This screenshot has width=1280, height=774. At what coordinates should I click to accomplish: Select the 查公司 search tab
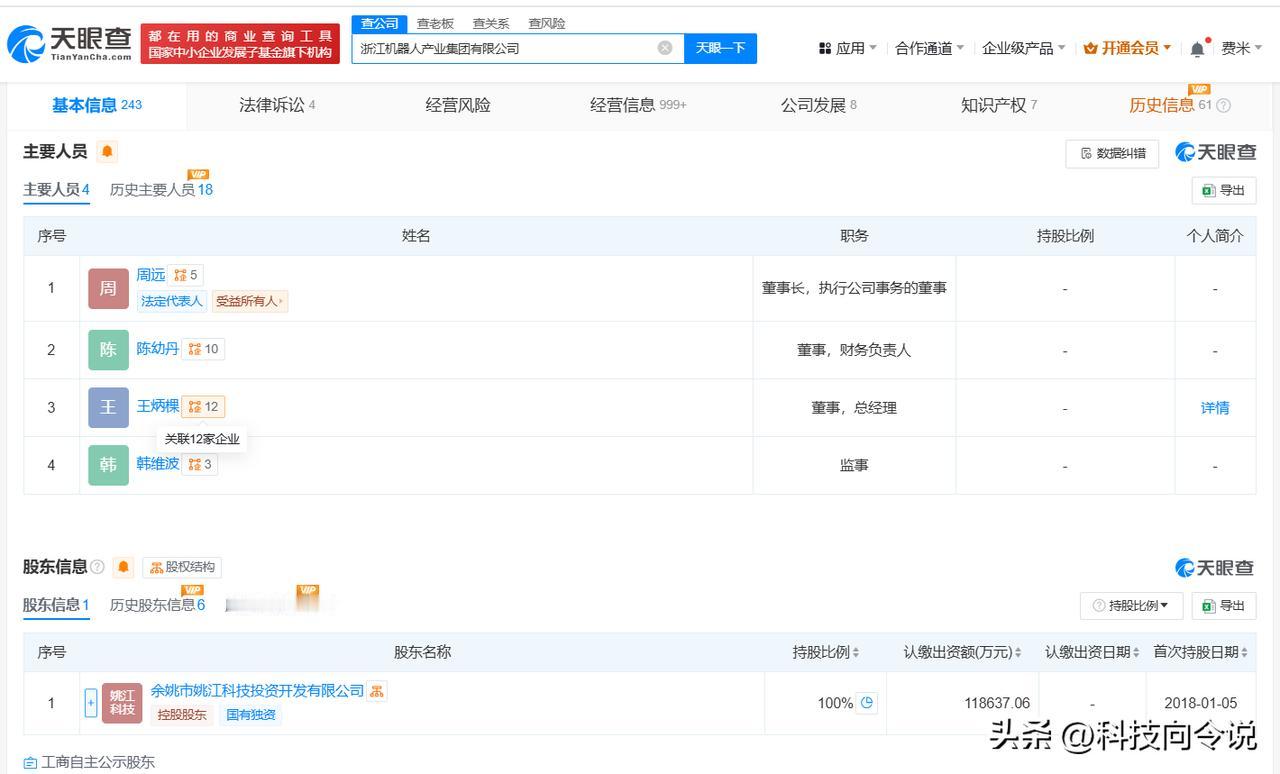pos(380,24)
